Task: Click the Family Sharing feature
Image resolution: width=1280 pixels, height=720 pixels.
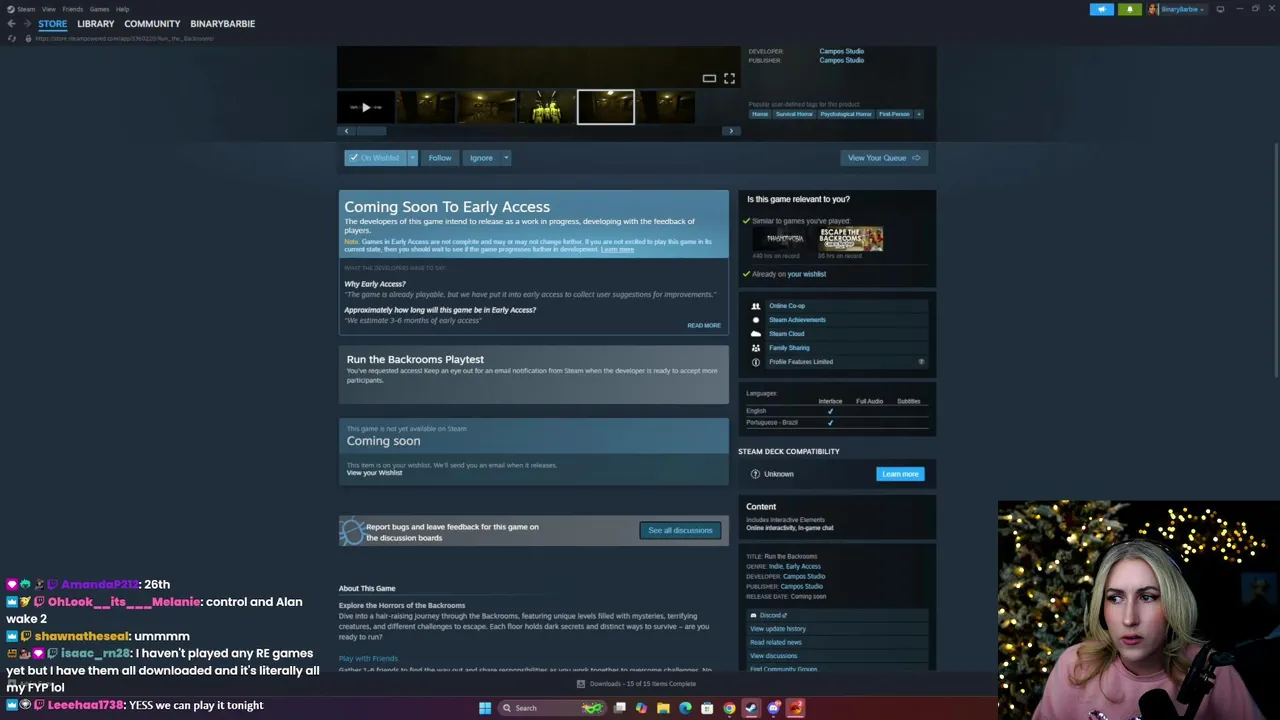Action: pyautogui.click(x=789, y=348)
